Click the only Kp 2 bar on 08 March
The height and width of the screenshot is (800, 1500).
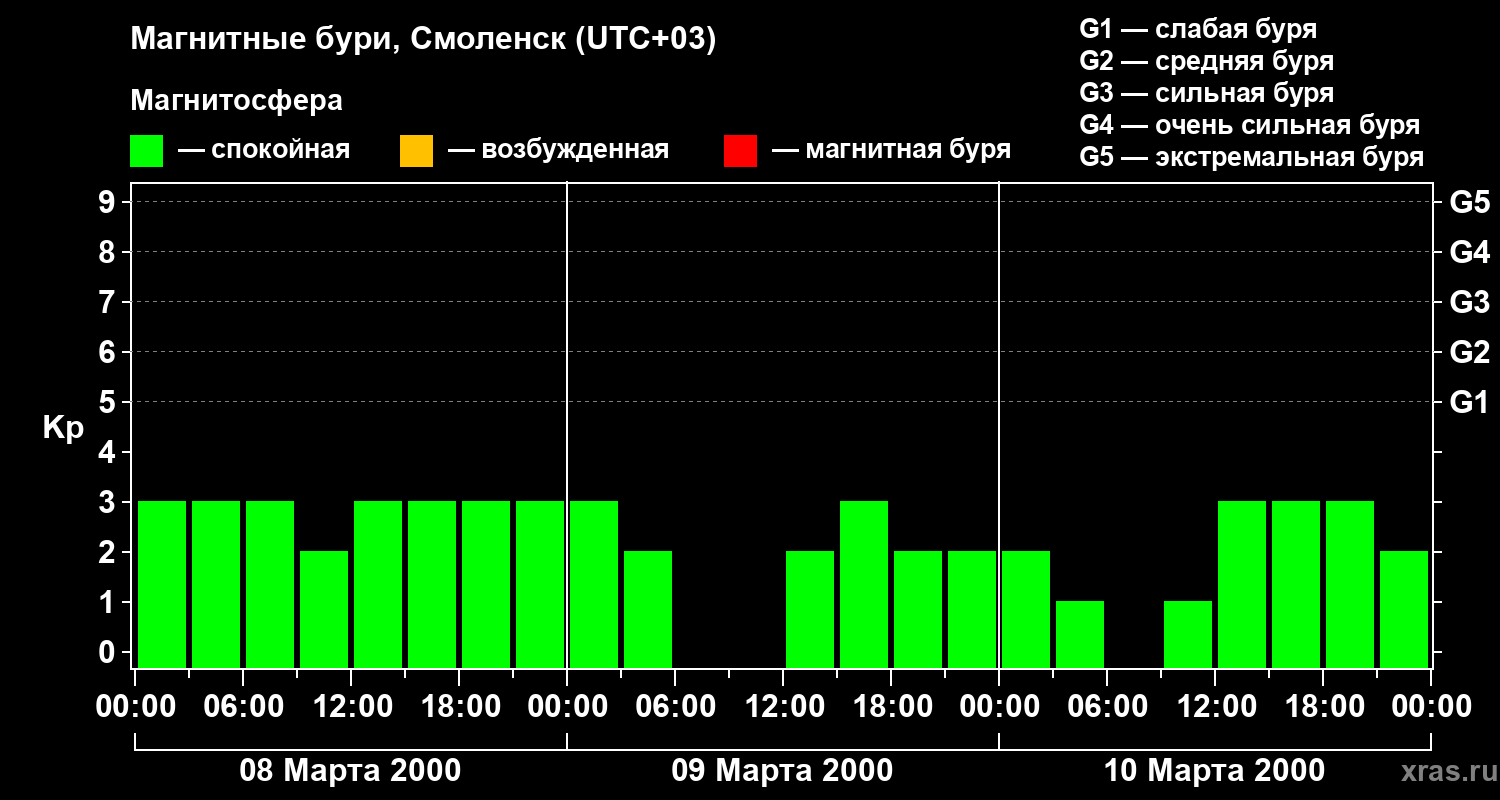324,609
